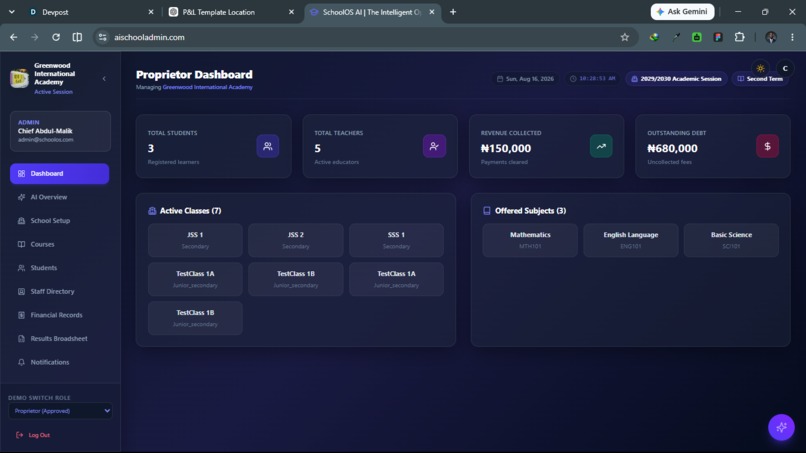Go forward in browser history
The height and width of the screenshot is (453, 806).
coord(34,37)
